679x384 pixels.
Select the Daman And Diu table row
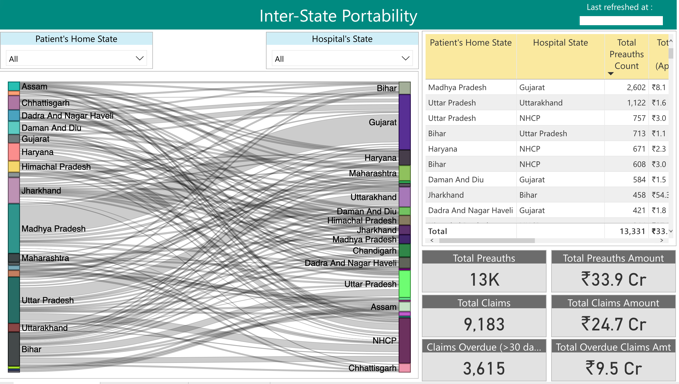pos(547,180)
